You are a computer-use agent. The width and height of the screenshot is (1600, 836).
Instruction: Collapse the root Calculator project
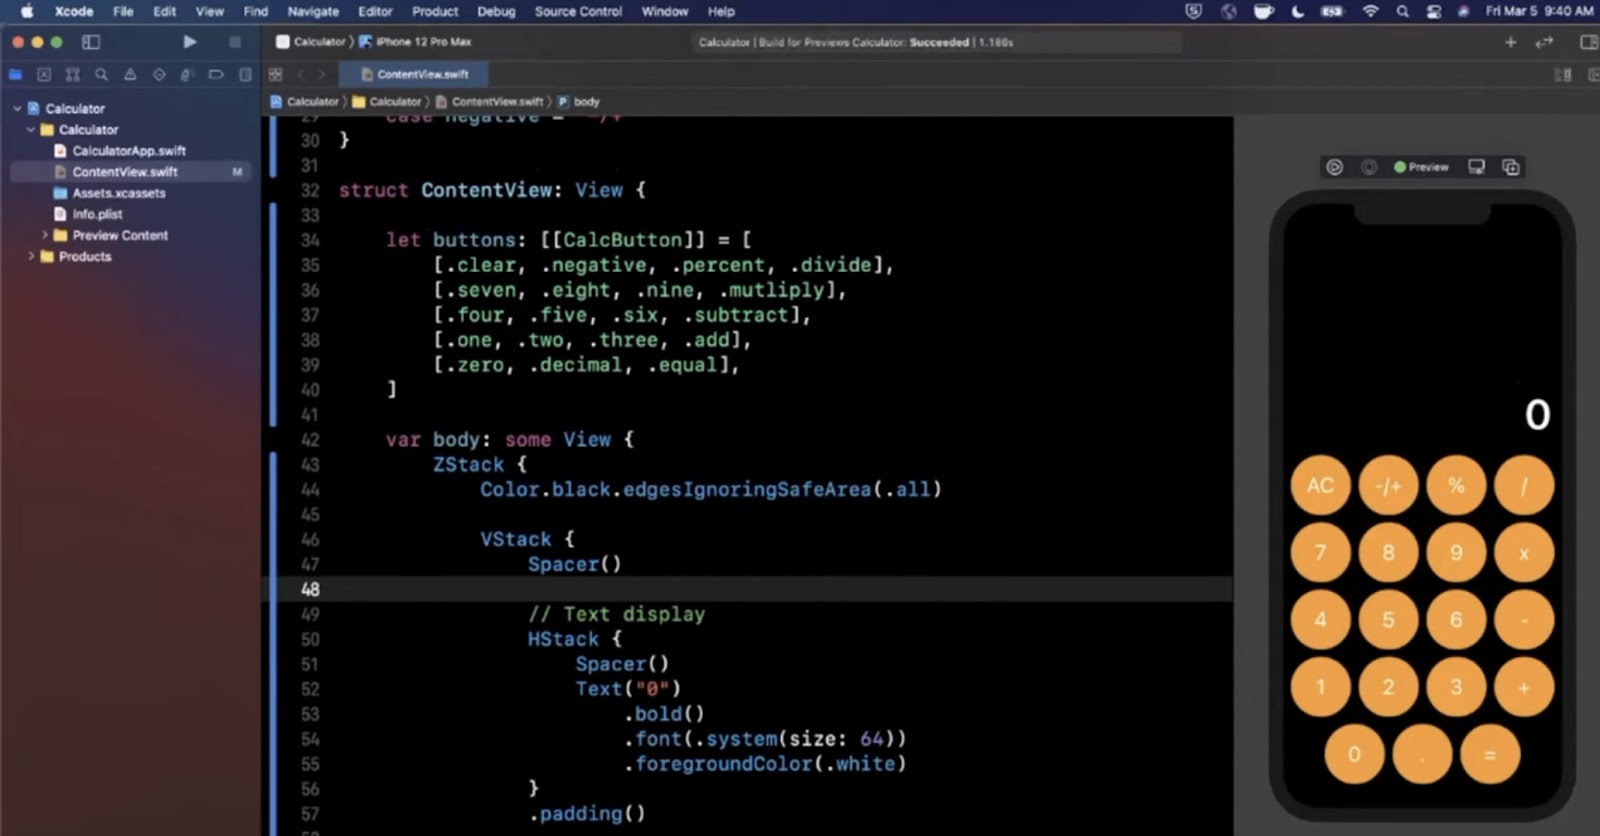(17, 108)
